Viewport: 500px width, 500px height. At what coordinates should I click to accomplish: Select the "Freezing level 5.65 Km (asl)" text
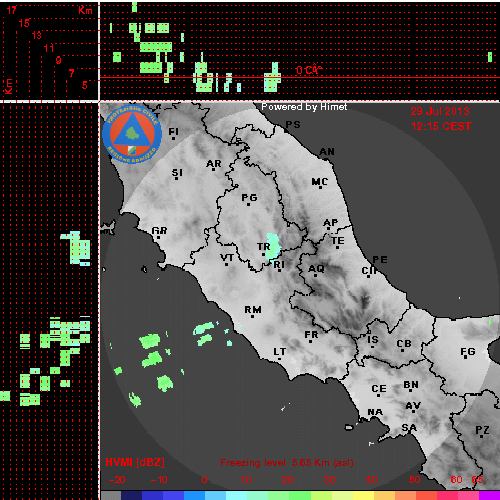[x=287, y=463]
